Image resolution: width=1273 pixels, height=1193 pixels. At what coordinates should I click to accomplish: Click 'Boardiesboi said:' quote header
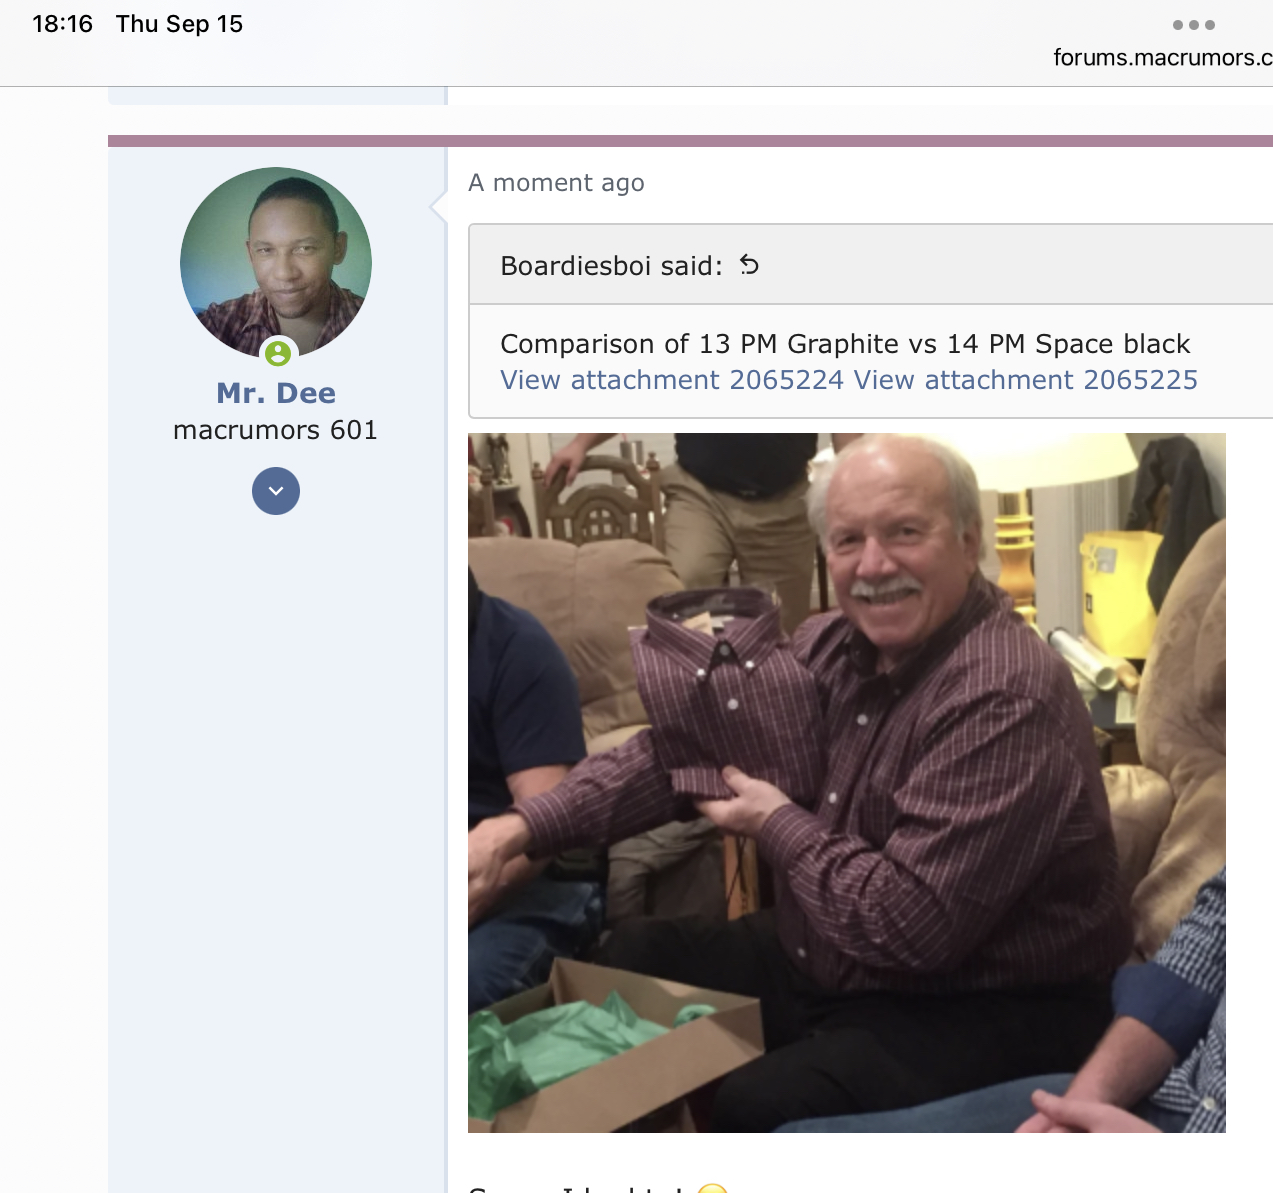click(611, 266)
